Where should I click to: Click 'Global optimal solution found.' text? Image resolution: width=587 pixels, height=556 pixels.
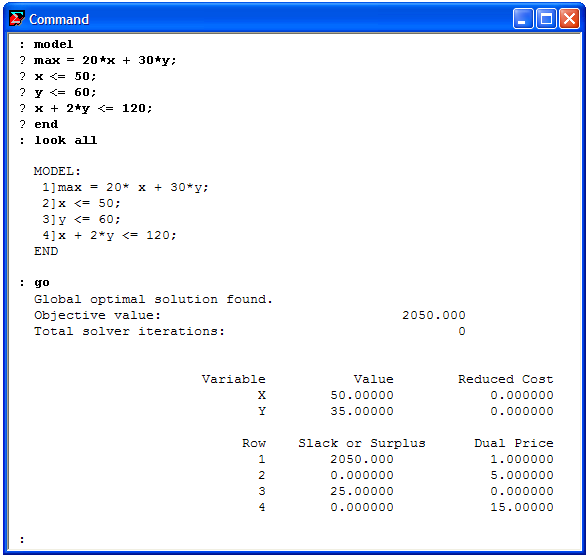pyautogui.click(x=153, y=299)
